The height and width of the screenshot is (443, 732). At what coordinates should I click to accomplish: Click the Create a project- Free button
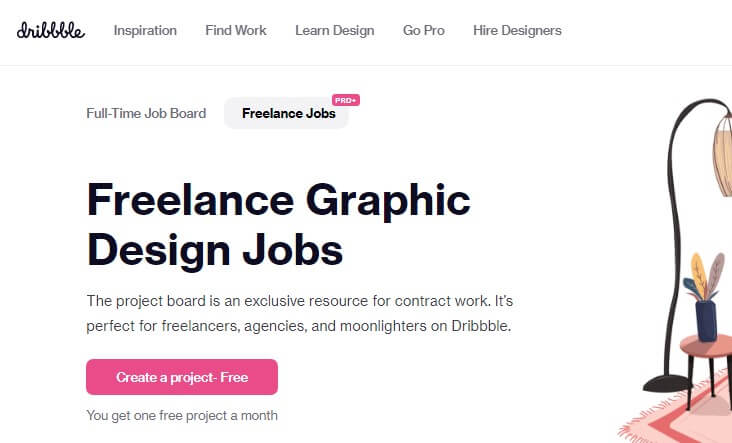pyautogui.click(x=182, y=377)
